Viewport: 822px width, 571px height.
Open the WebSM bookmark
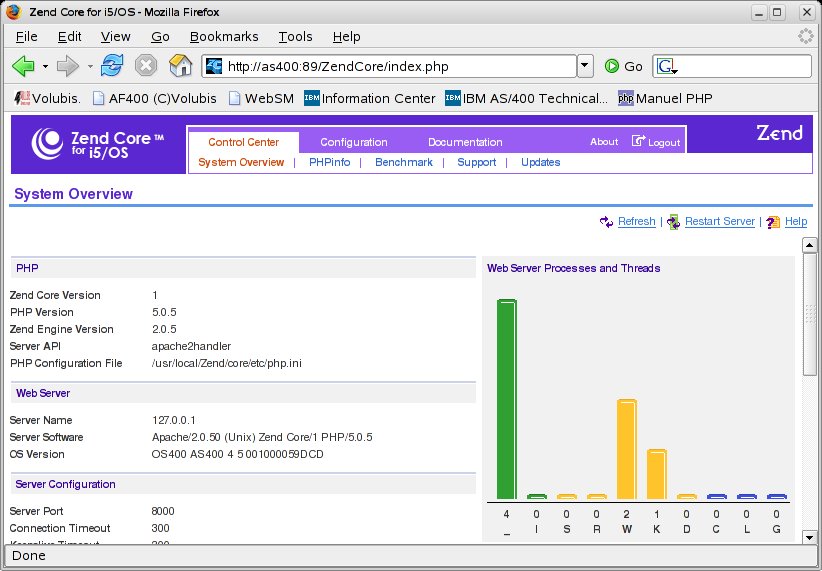(x=261, y=98)
